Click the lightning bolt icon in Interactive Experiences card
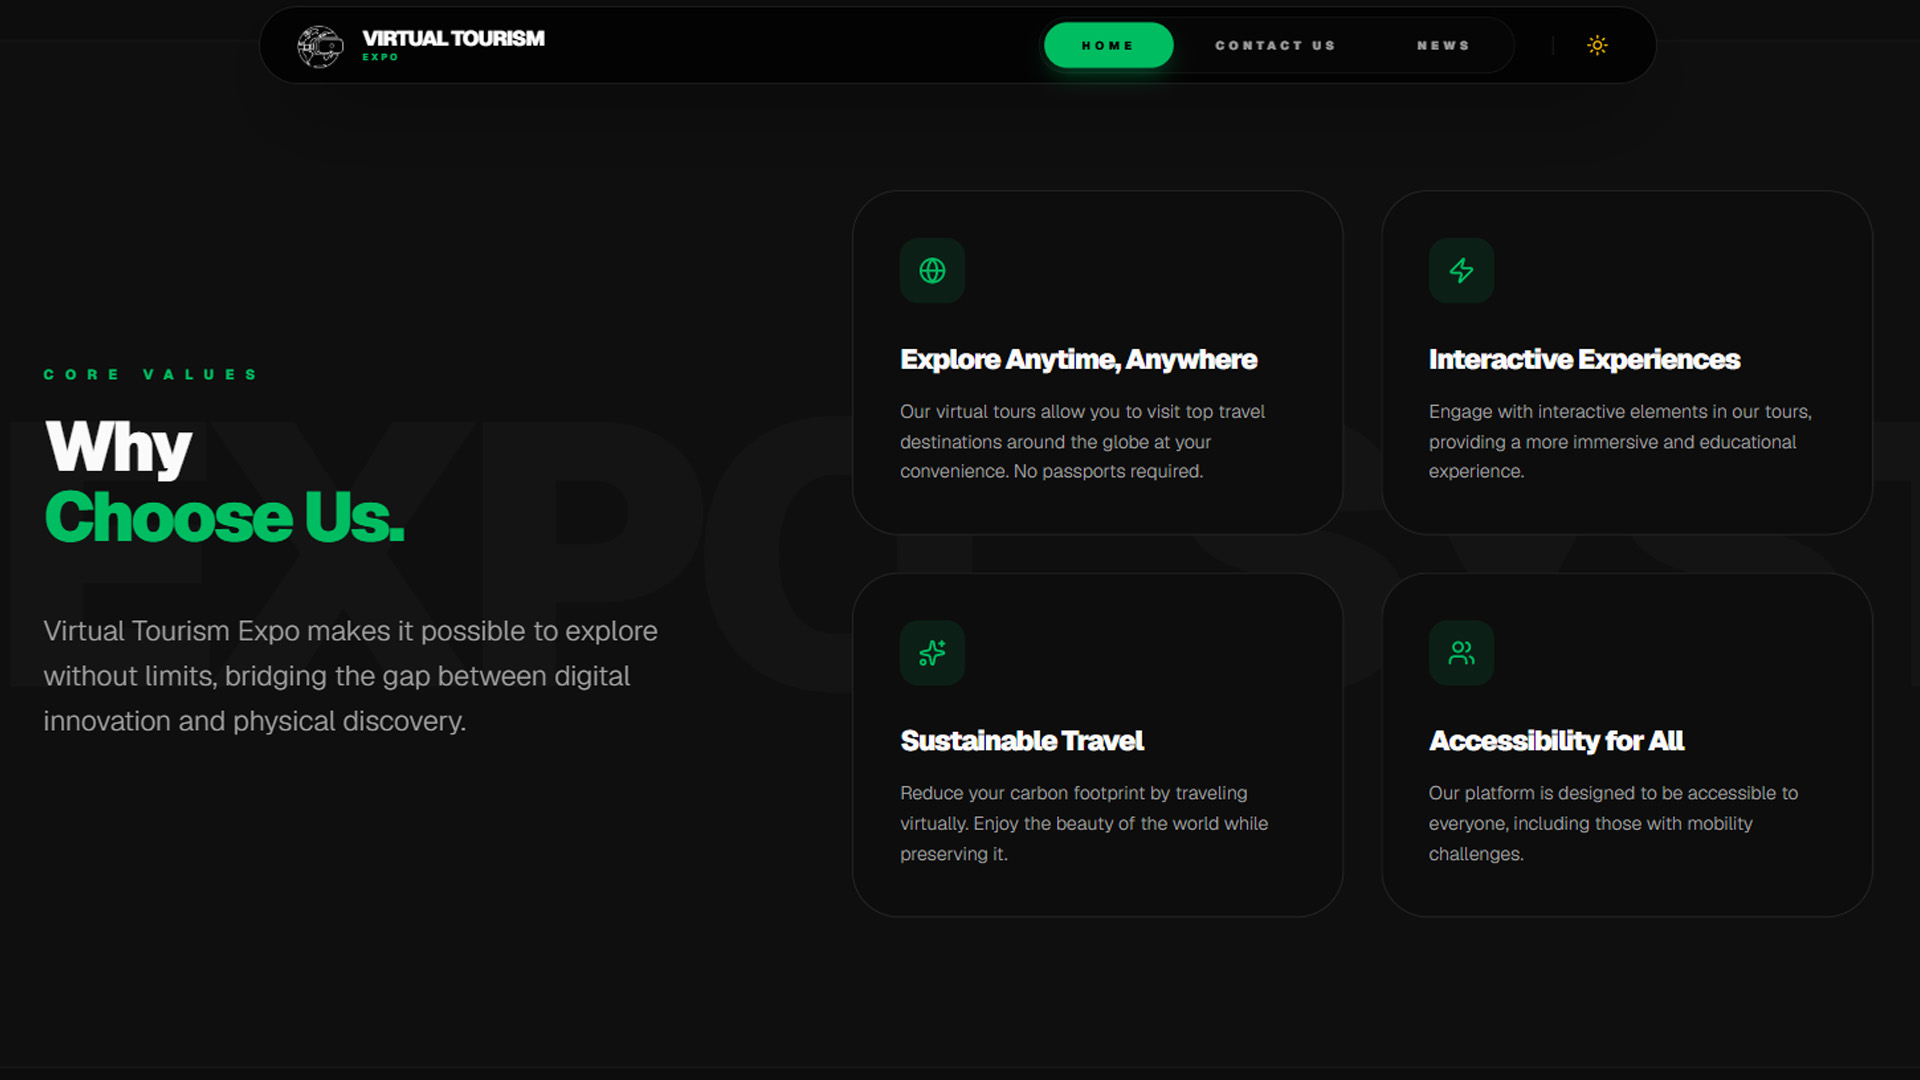The width and height of the screenshot is (1920, 1080). pyautogui.click(x=1461, y=270)
